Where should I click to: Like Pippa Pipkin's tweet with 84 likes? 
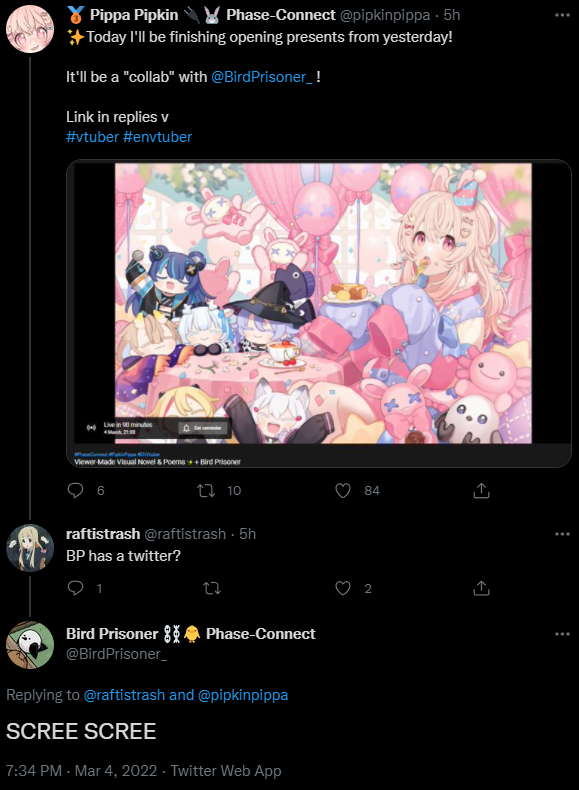(x=343, y=490)
